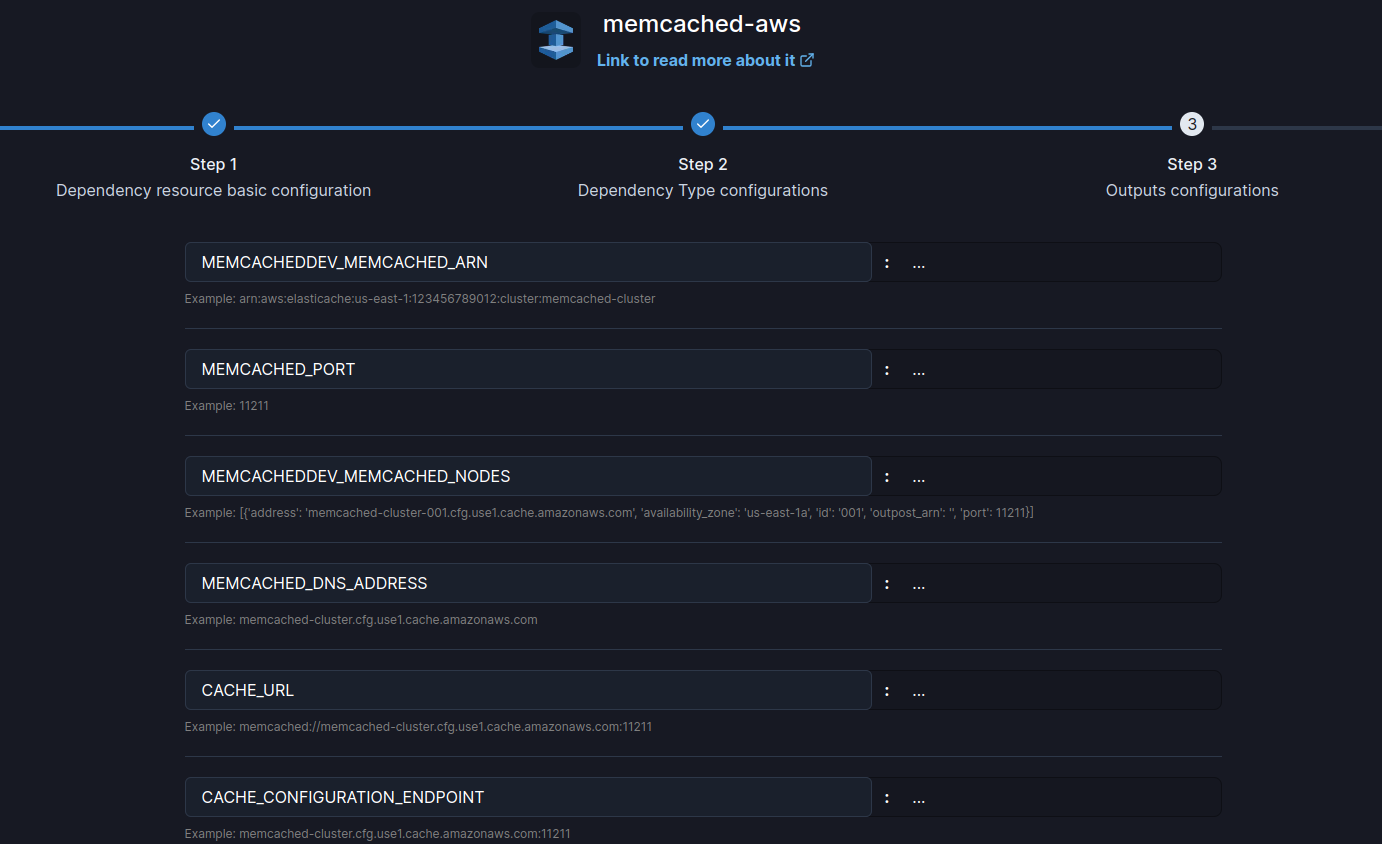
Task: Click the memcached-aws logo icon
Action: [556, 40]
